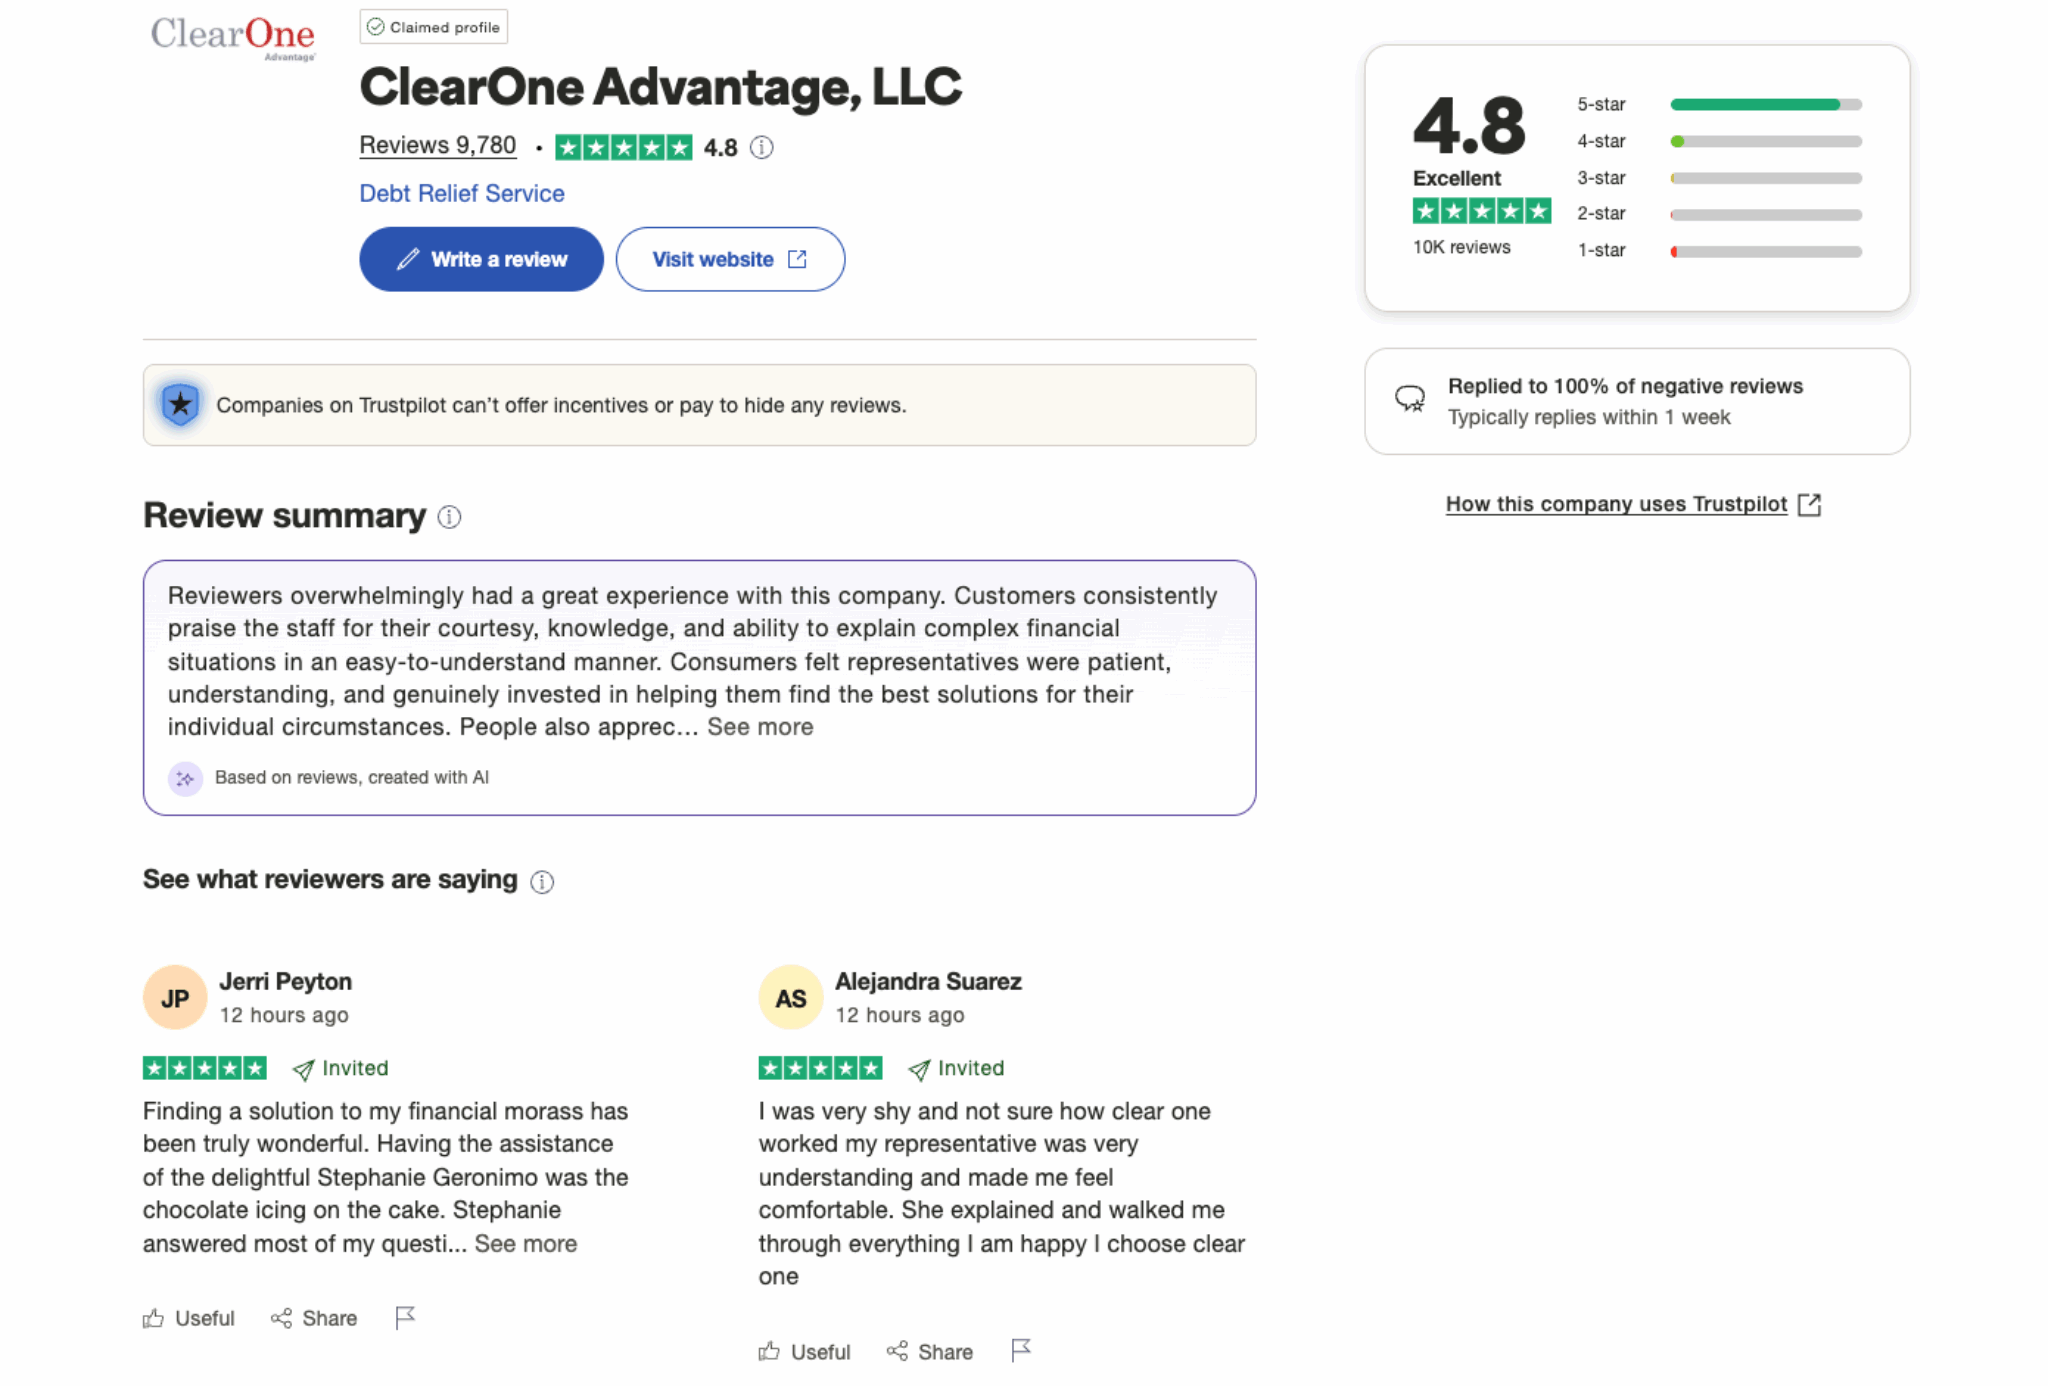The height and width of the screenshot is (1386, 2048).
Task: Click the info icon beside the 4.8 rating
Action: (763, 147)
